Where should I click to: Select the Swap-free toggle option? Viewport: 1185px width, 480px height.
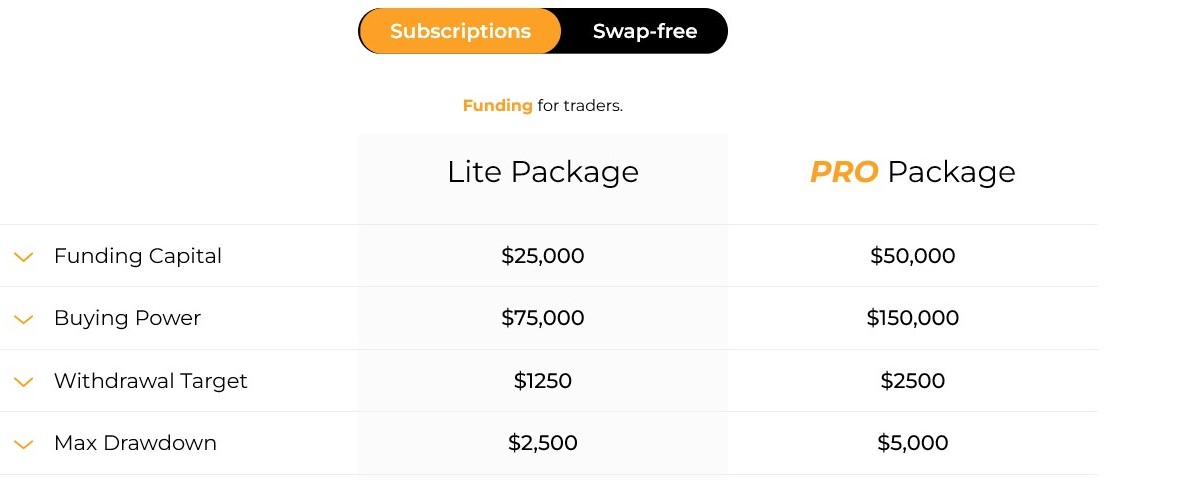(x=645, y=31)
